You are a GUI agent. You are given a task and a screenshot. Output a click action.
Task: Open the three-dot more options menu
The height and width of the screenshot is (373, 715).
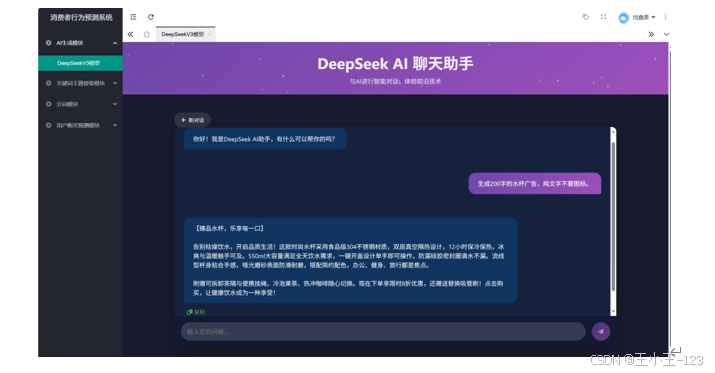click(x=665, y=17)
